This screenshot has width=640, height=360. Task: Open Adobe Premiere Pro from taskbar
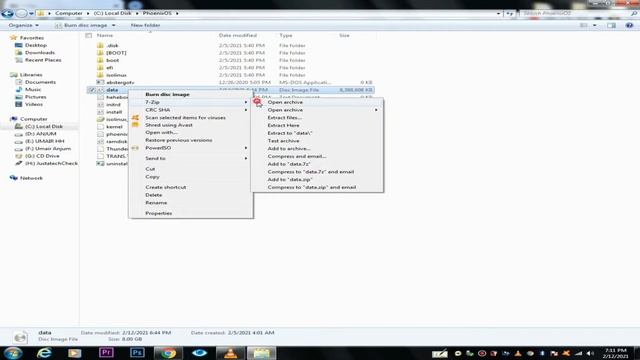tap(106, 353)
